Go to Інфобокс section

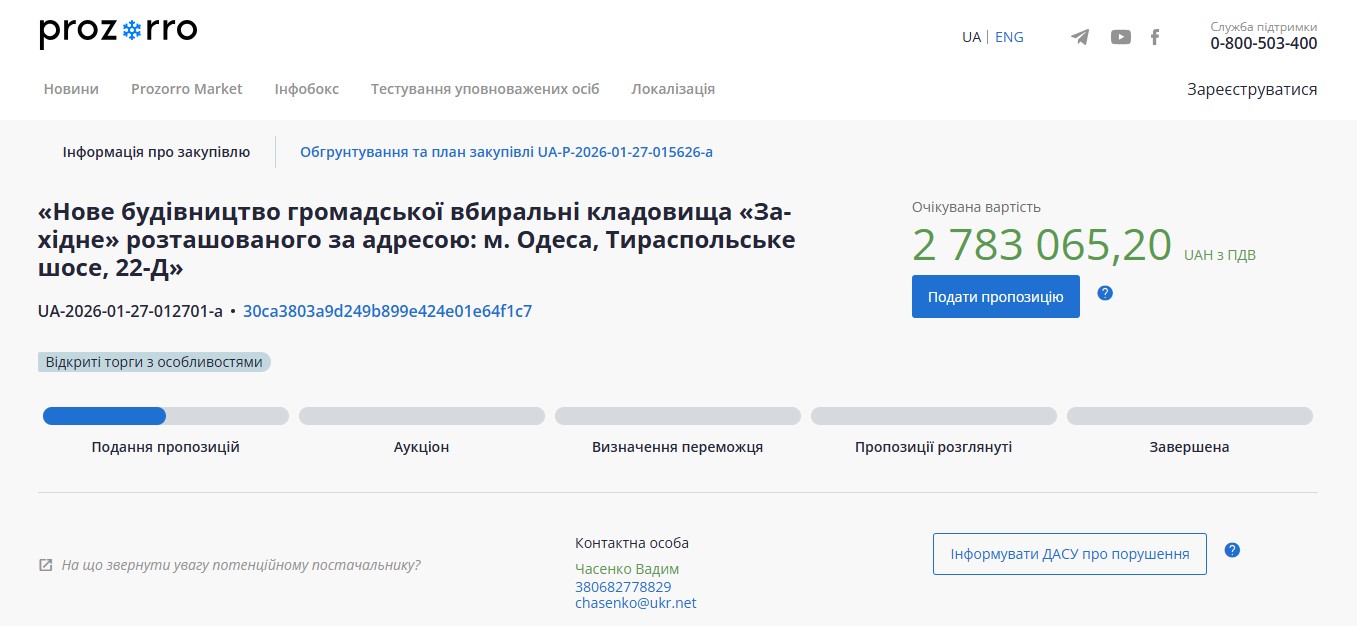coord(306,89)
